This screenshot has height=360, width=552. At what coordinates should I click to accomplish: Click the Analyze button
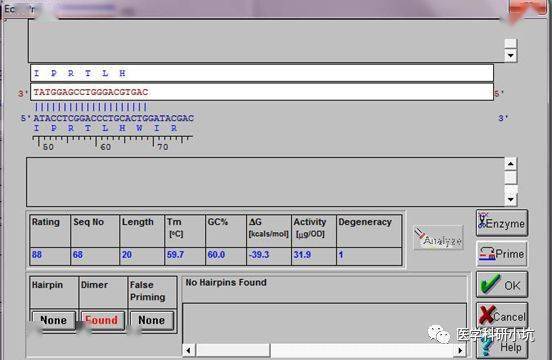pyautogui.click(x=438, y=238)
